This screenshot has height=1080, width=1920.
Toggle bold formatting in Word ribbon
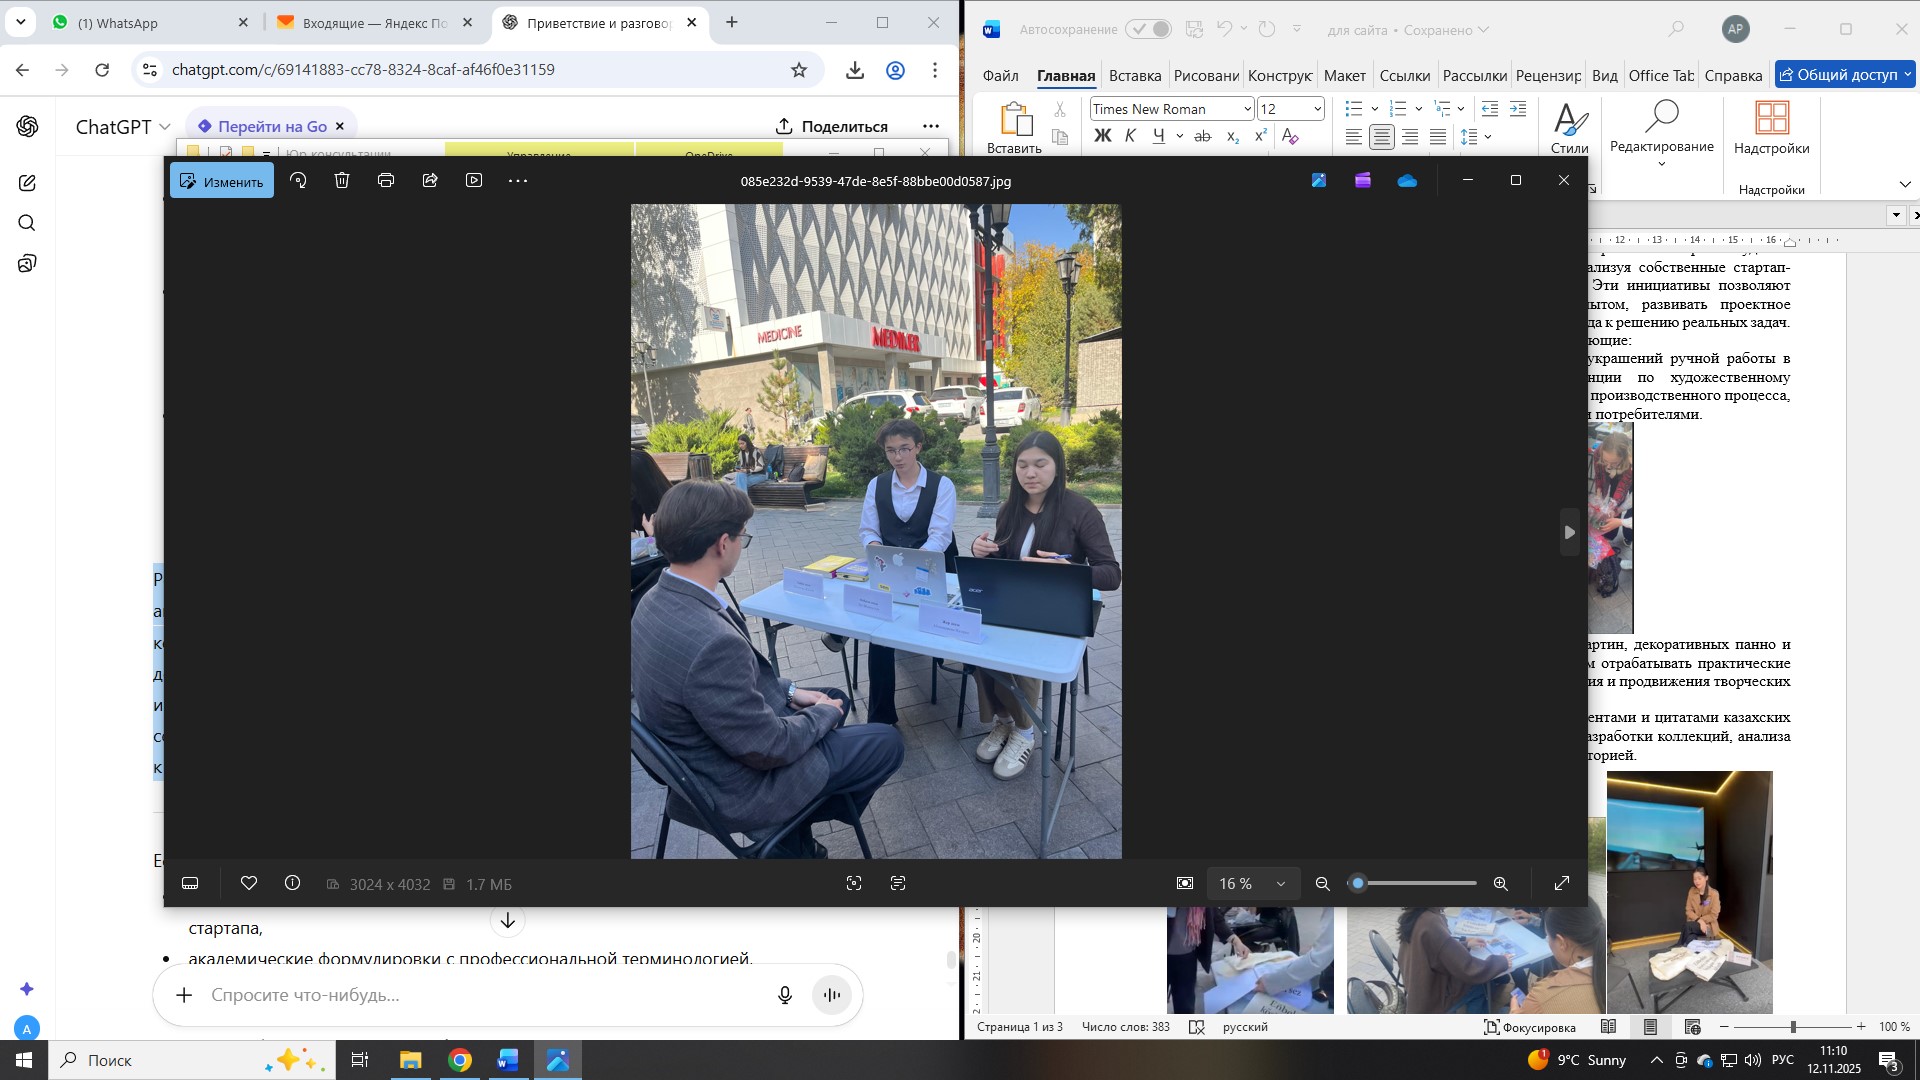(1102, 137)
